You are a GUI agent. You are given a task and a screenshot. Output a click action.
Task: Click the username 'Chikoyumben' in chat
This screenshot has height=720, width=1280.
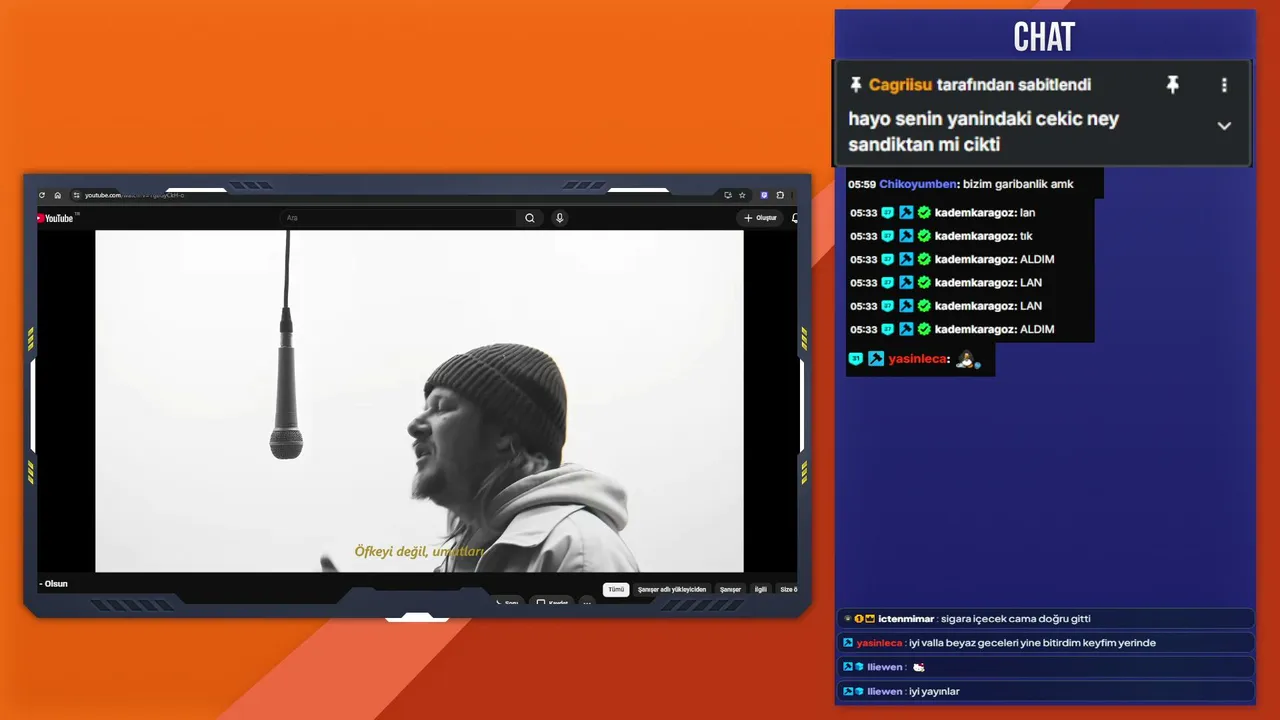pos(918,184)
